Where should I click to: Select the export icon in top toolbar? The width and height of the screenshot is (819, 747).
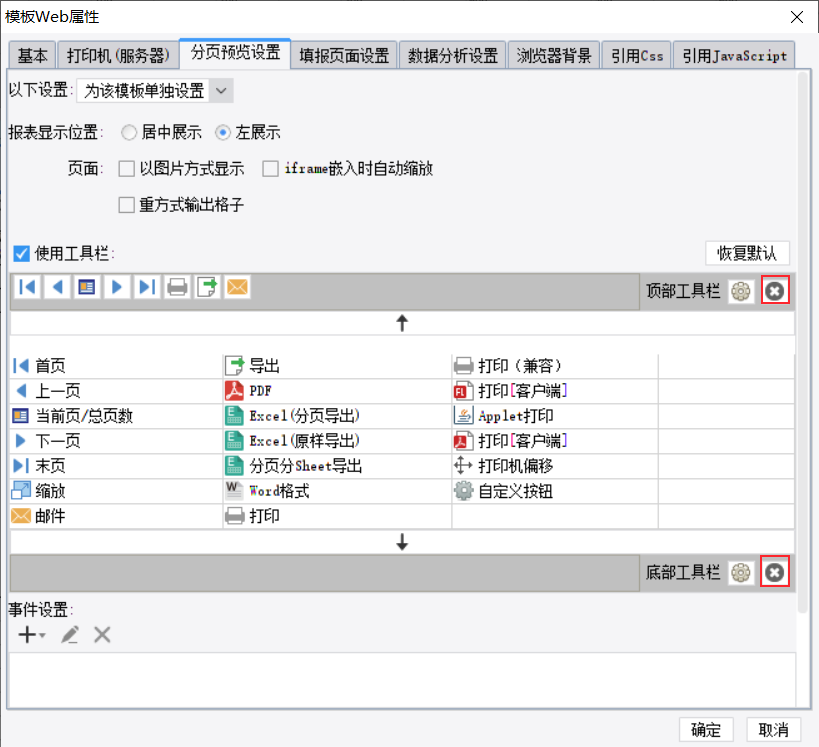[207, 287]
